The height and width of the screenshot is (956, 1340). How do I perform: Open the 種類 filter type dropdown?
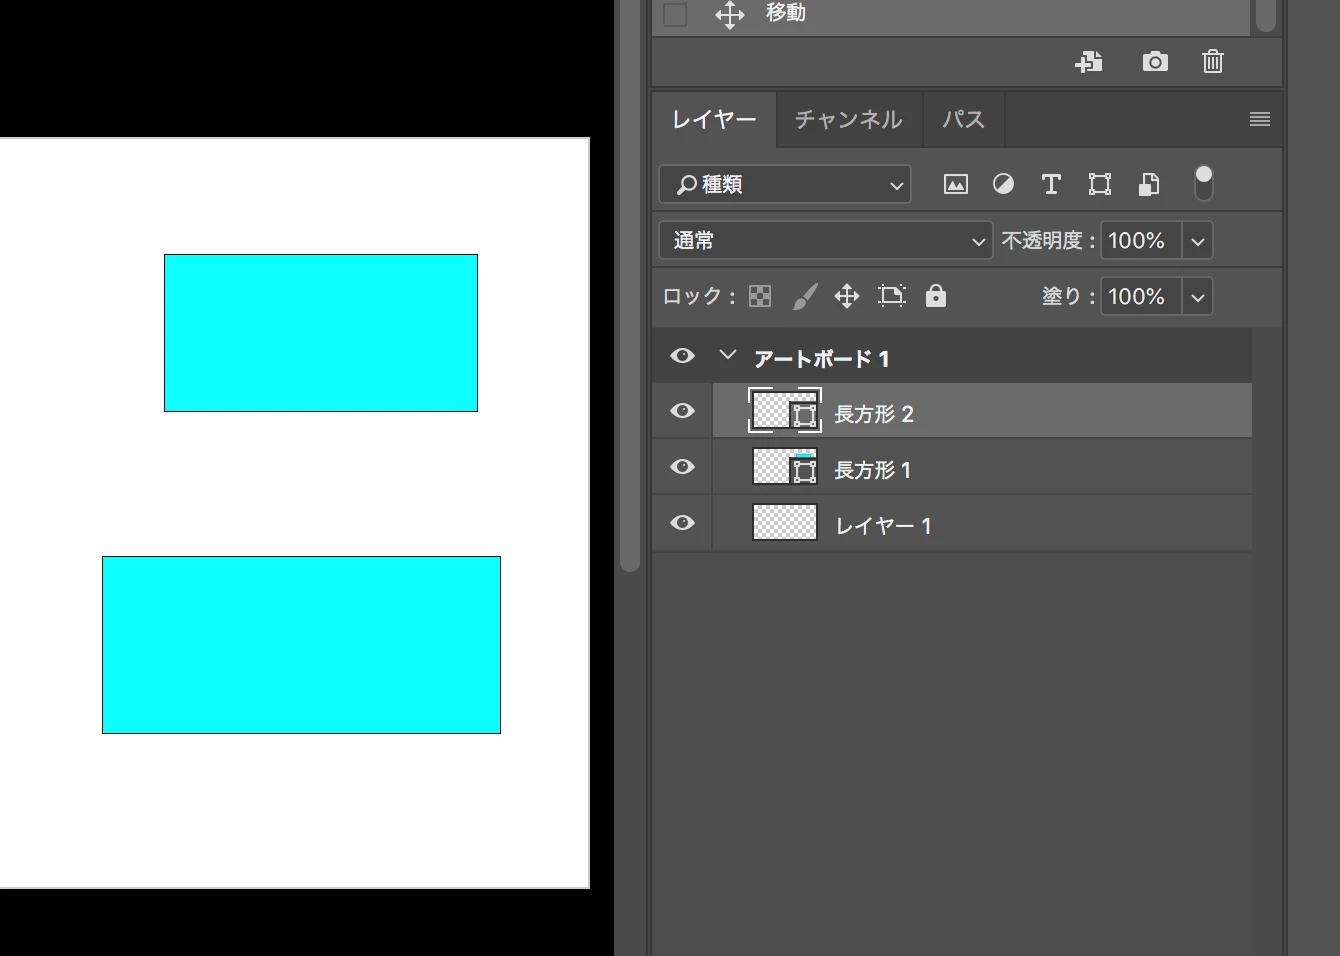(785, 185)
